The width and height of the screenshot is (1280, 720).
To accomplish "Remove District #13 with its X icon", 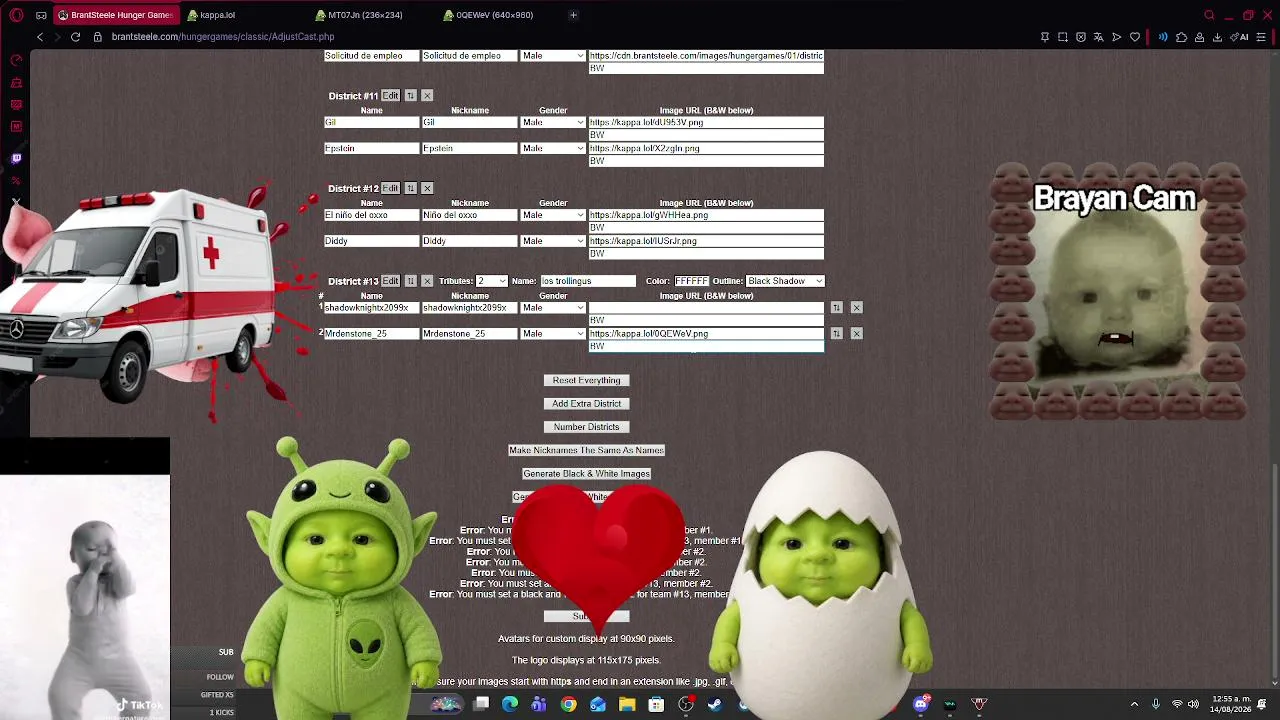I will [x=427, y=281].
